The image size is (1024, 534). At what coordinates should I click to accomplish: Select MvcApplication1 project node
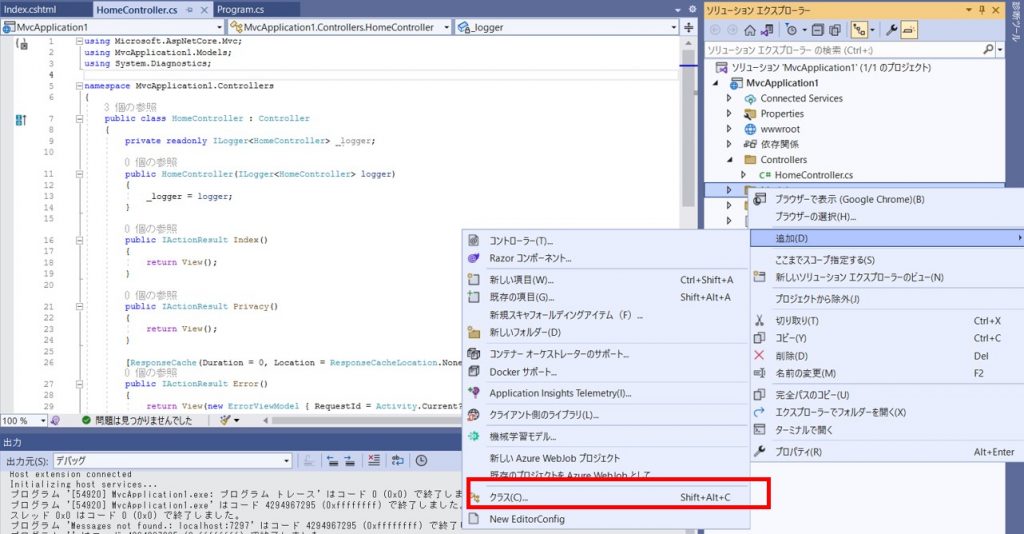click(x=782, y=83)
